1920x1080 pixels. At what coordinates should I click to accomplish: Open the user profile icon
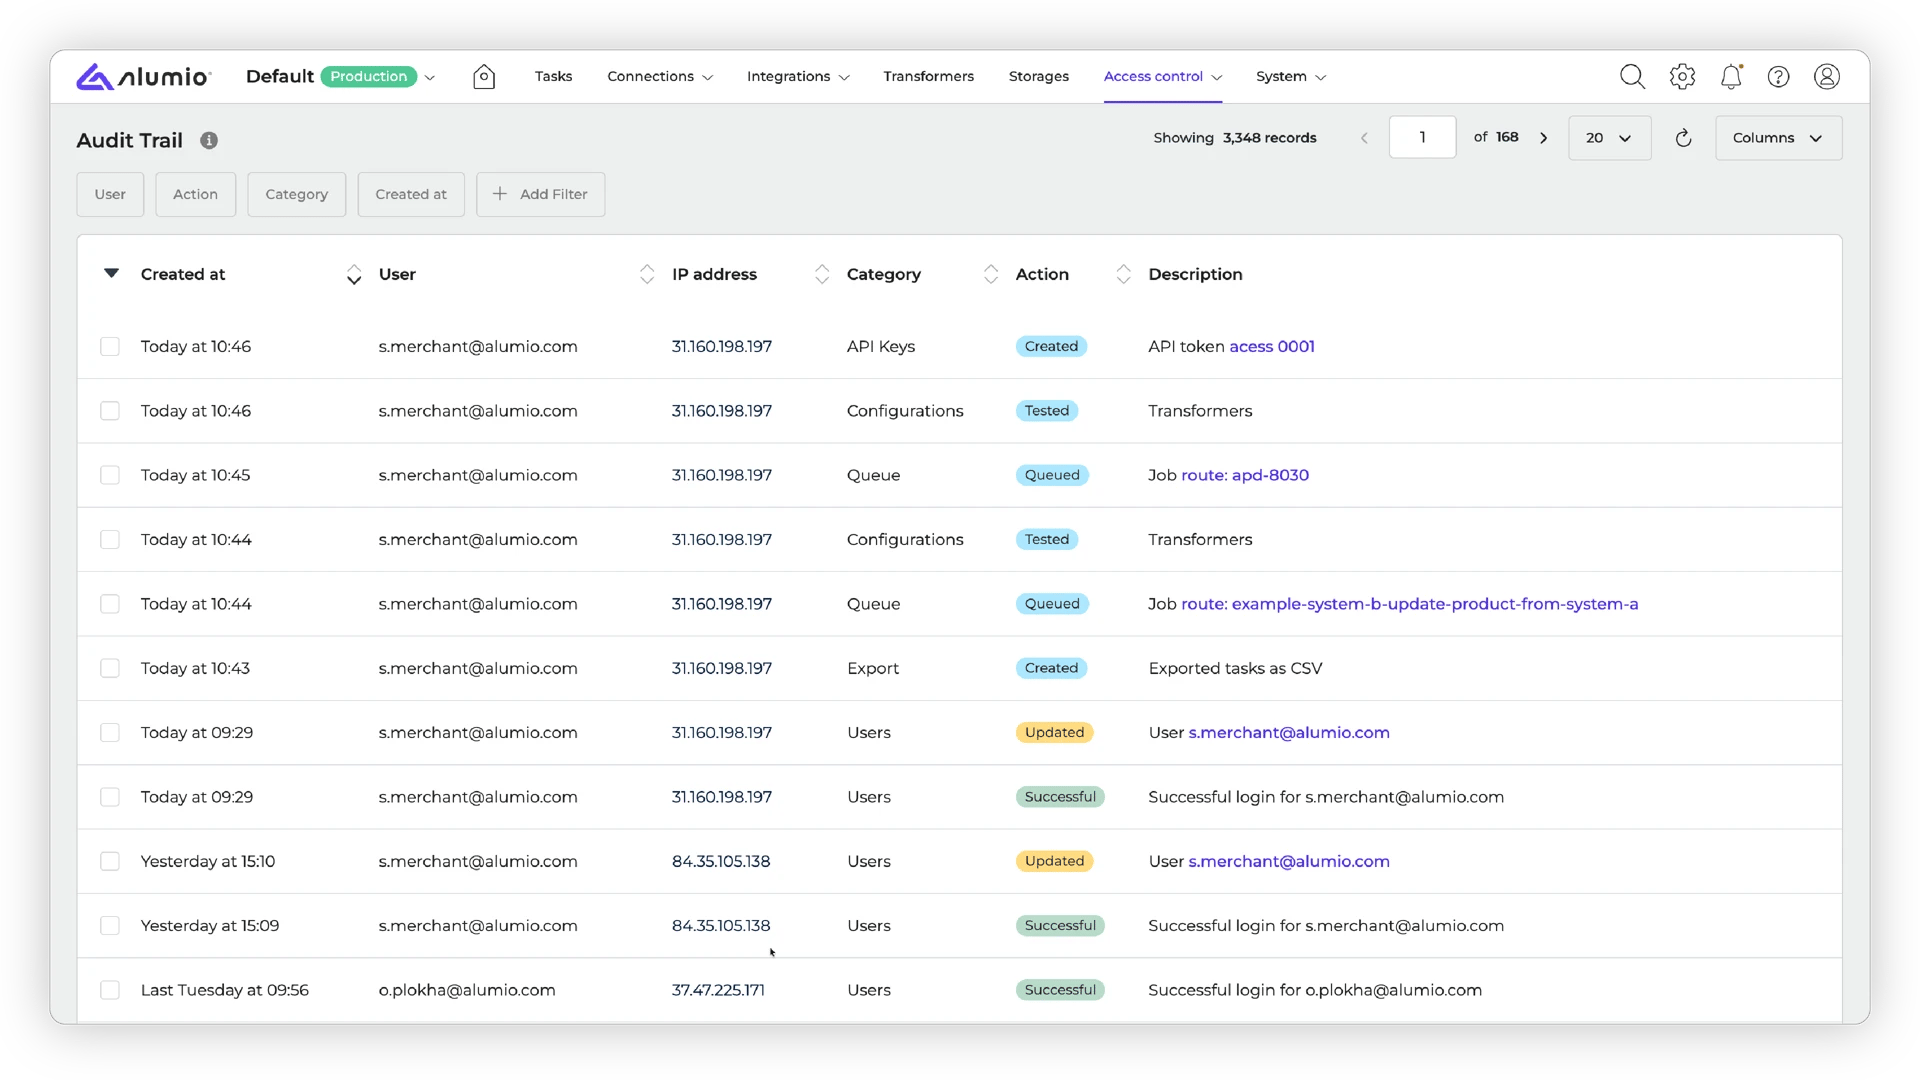tap(1827, 77)
